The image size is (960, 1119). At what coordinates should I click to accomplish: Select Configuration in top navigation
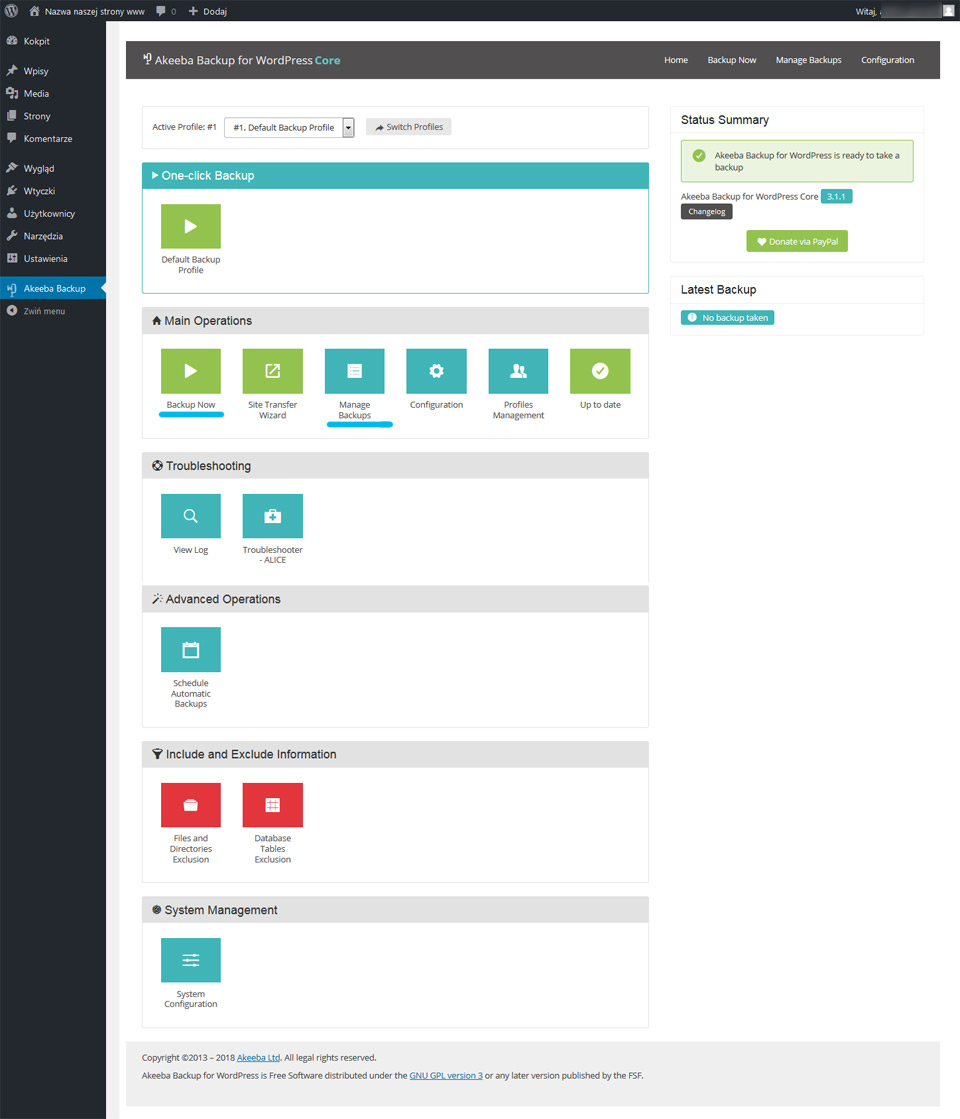click(887, 60)
